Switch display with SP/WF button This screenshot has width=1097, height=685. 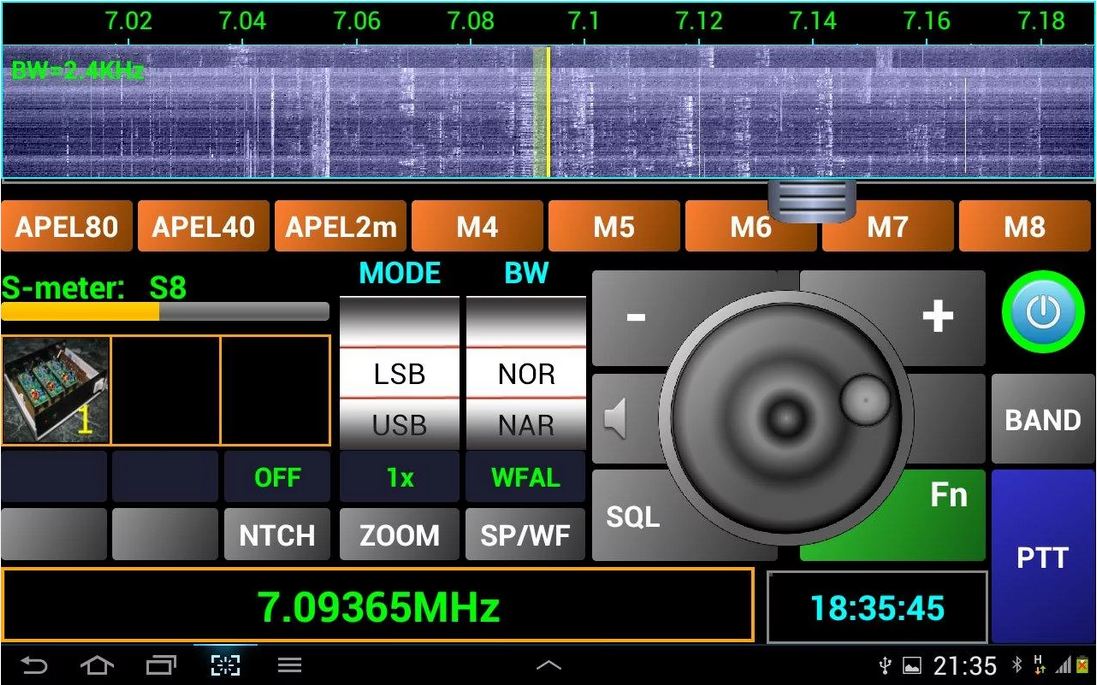[525, 535]
